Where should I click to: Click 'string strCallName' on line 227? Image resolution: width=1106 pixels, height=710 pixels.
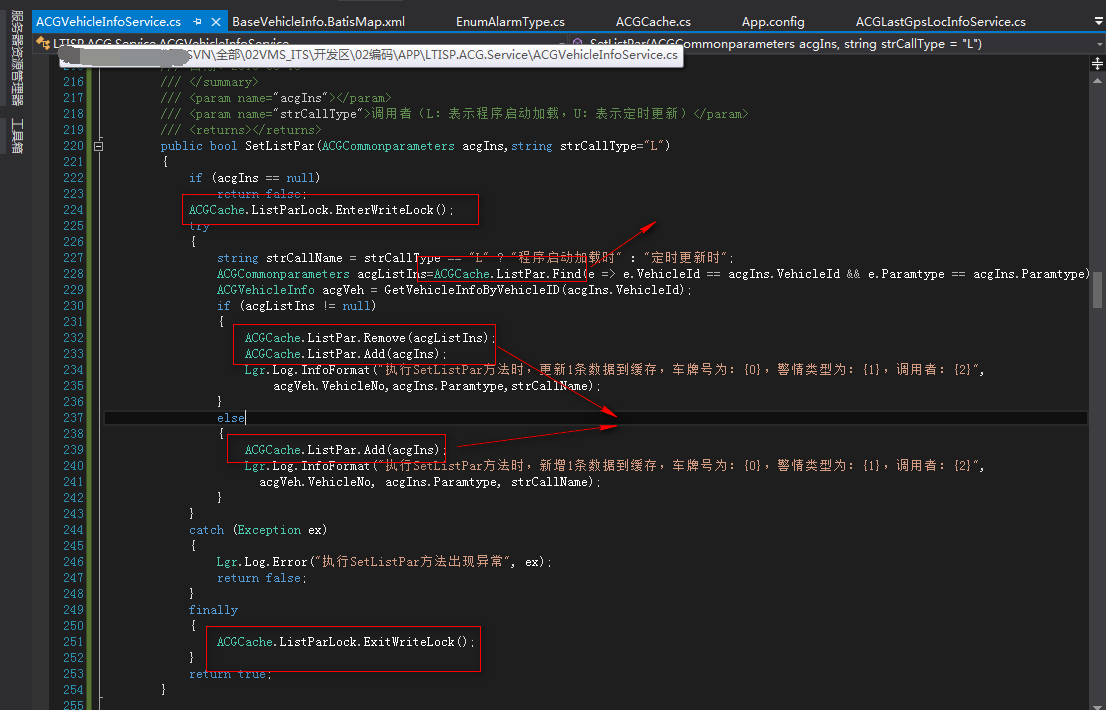click(279, 258)
